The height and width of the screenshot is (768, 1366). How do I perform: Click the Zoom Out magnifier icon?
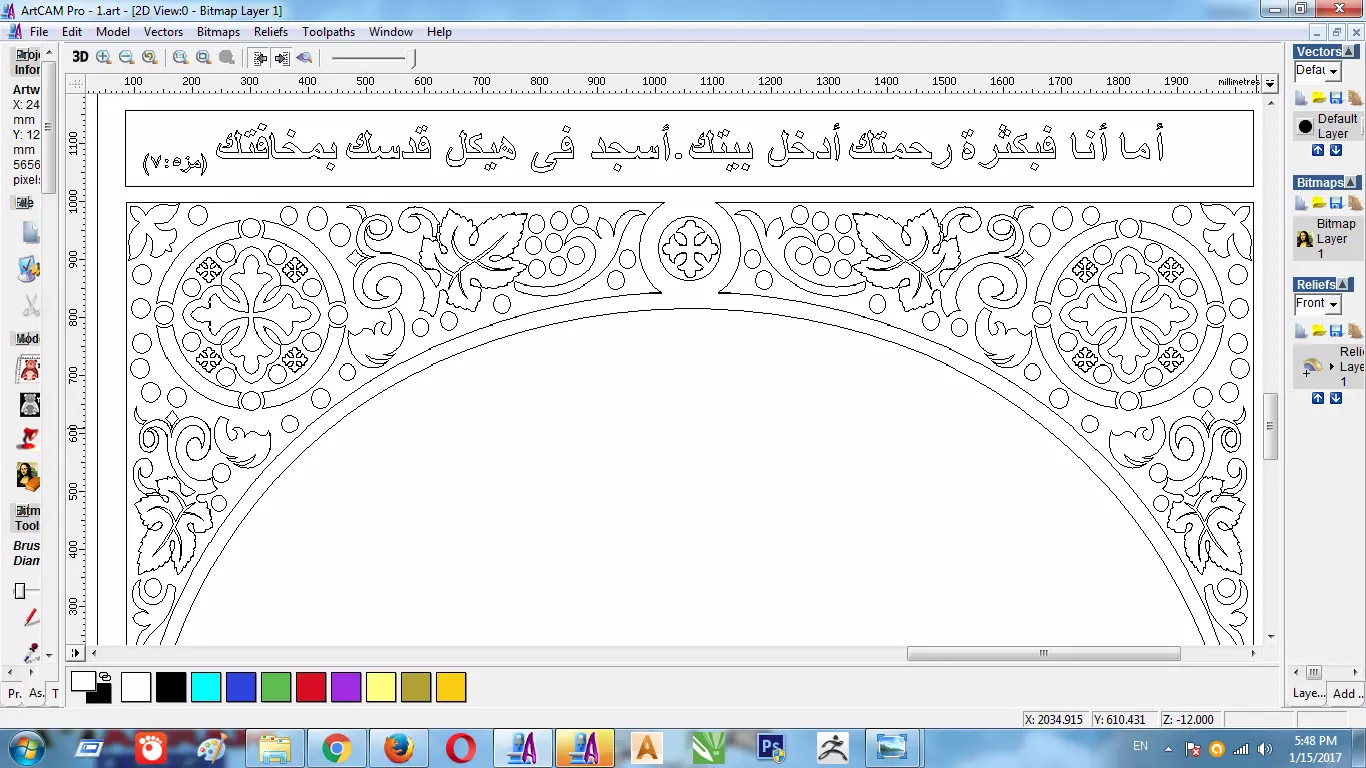tap(126, 57)
